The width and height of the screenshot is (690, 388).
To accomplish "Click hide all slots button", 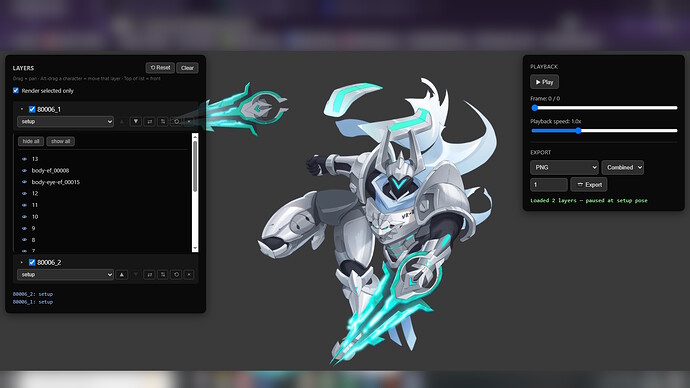I will click(x=31, y=141).
